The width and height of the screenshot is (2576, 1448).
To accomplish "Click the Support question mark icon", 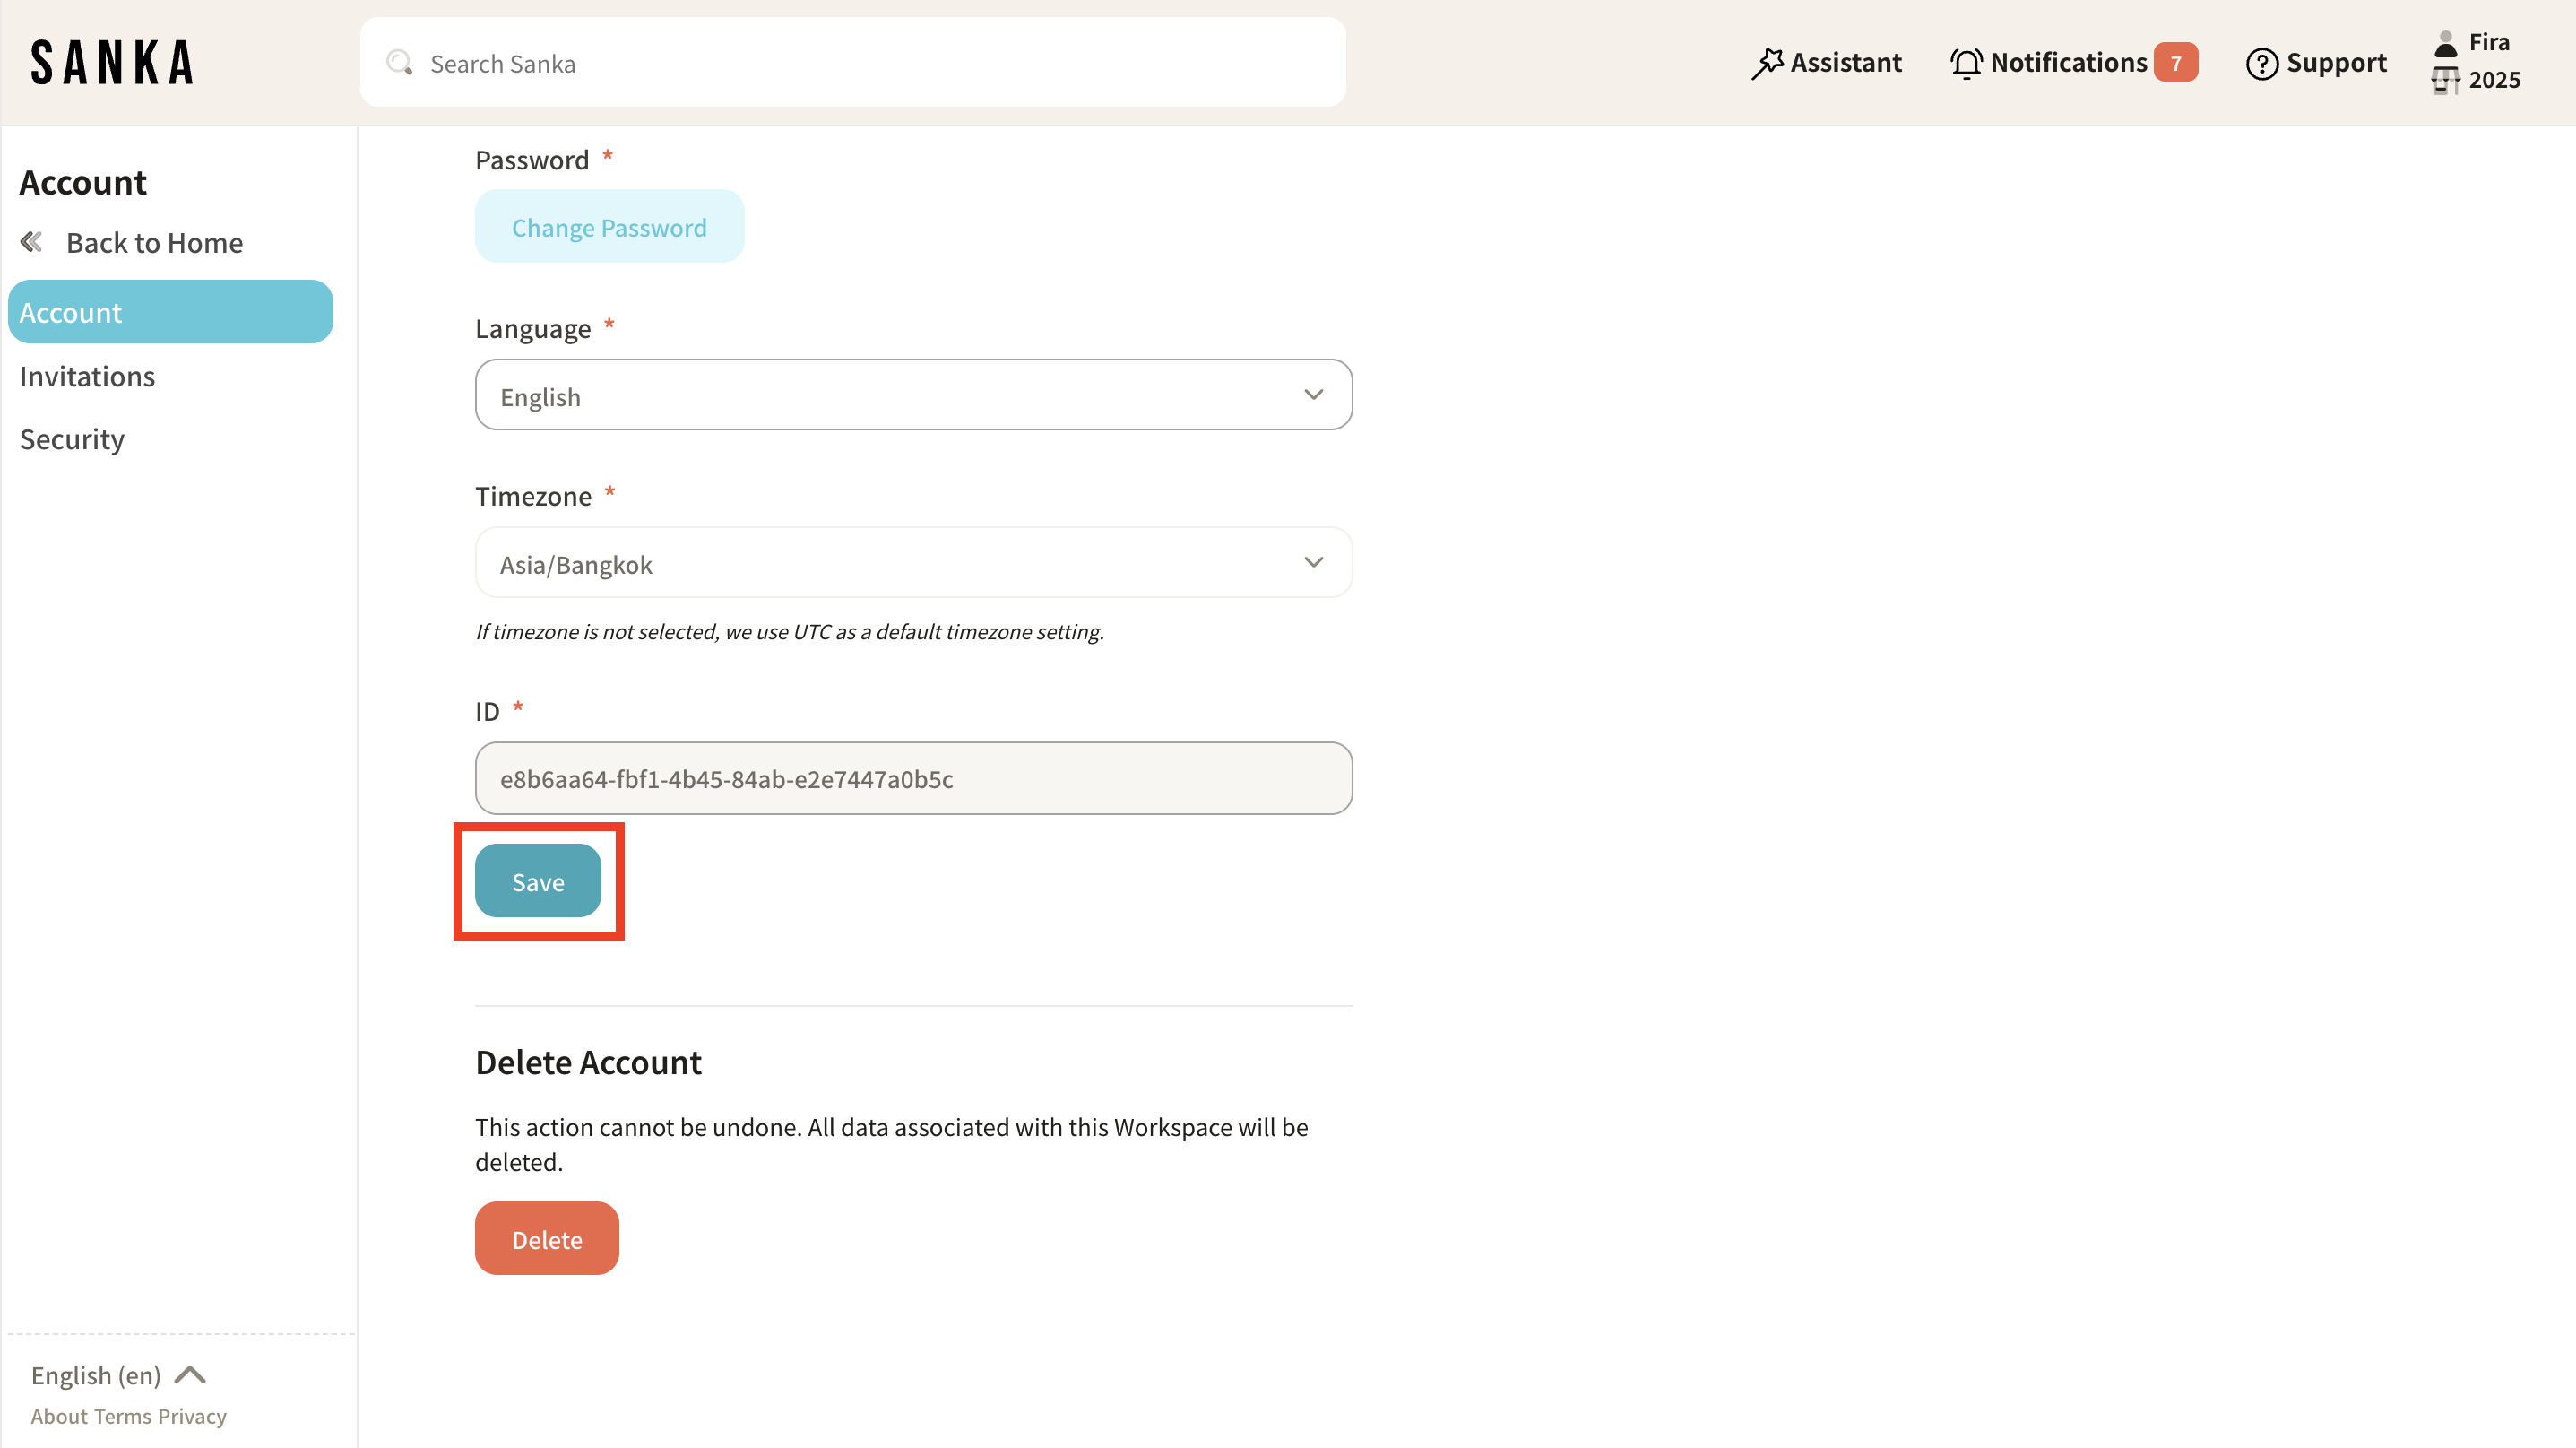I will pos(2261,63).
